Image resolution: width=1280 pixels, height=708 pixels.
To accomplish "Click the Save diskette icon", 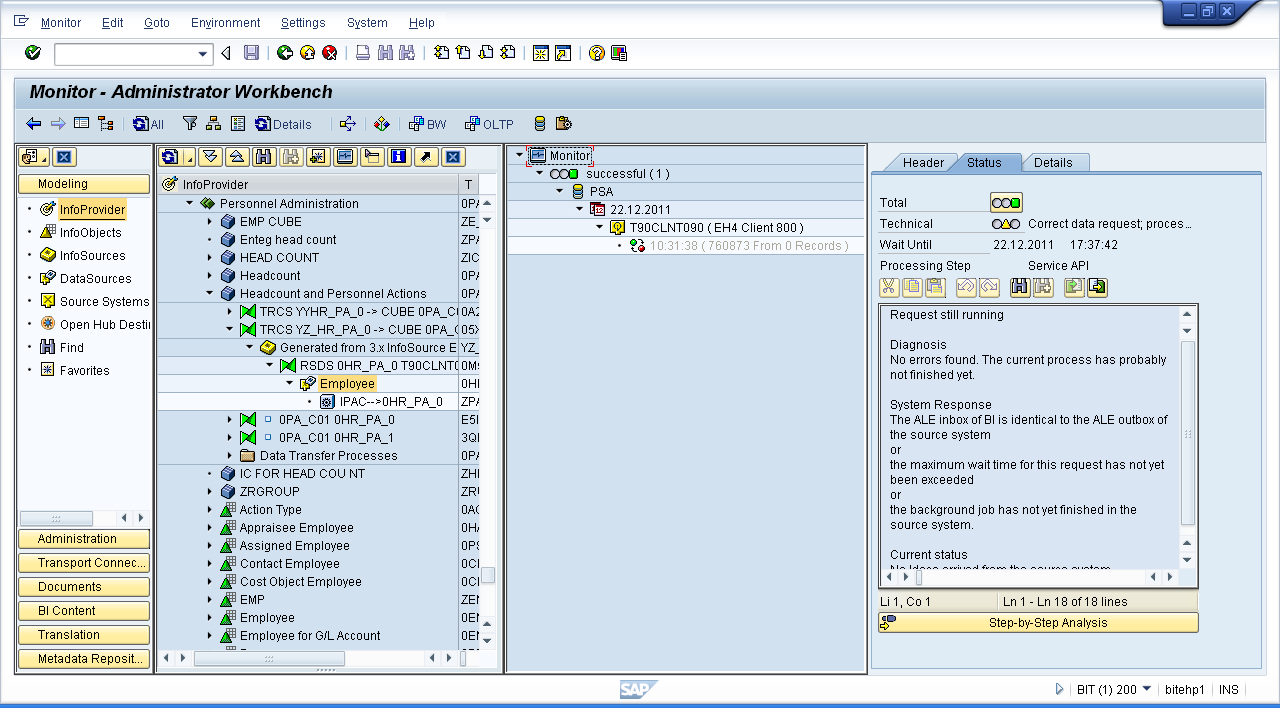I will (x=251, y=53).
